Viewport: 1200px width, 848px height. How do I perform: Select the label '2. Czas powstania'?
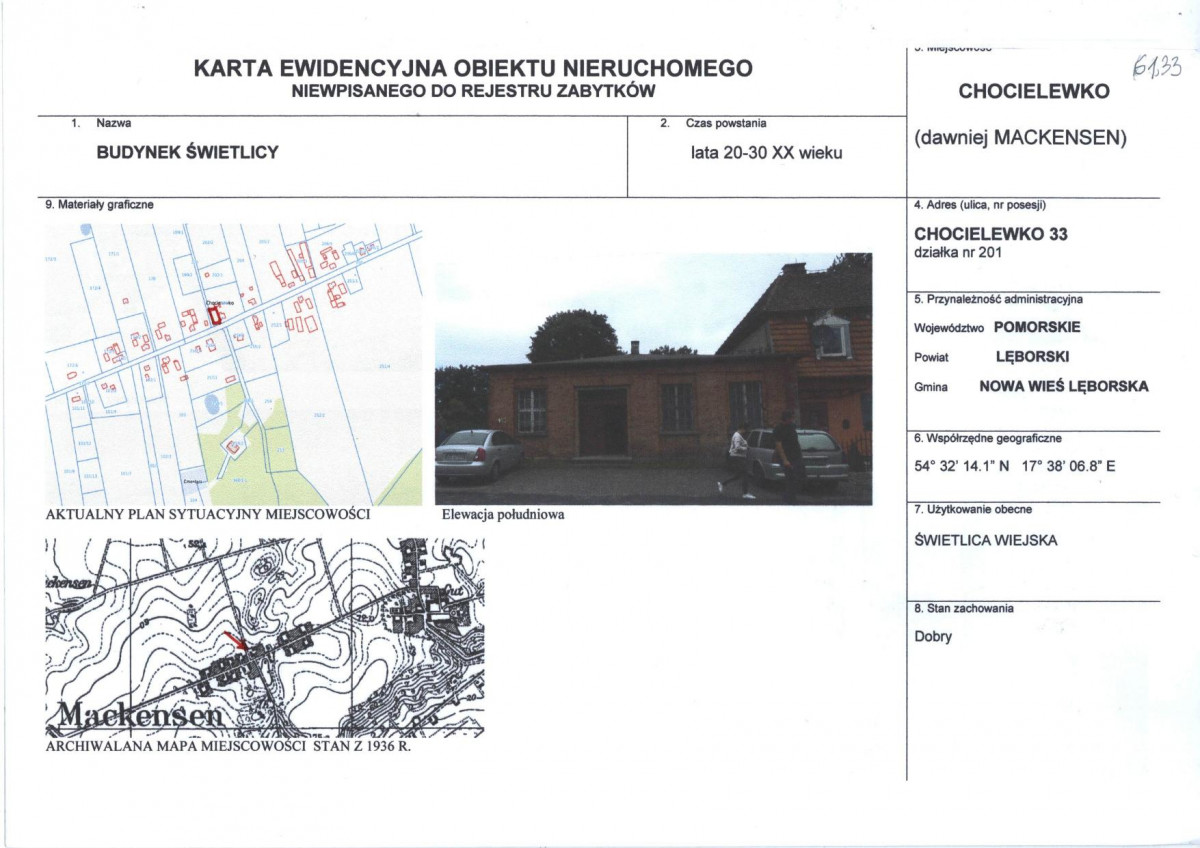pyautogui.click(x=713, y=123)
